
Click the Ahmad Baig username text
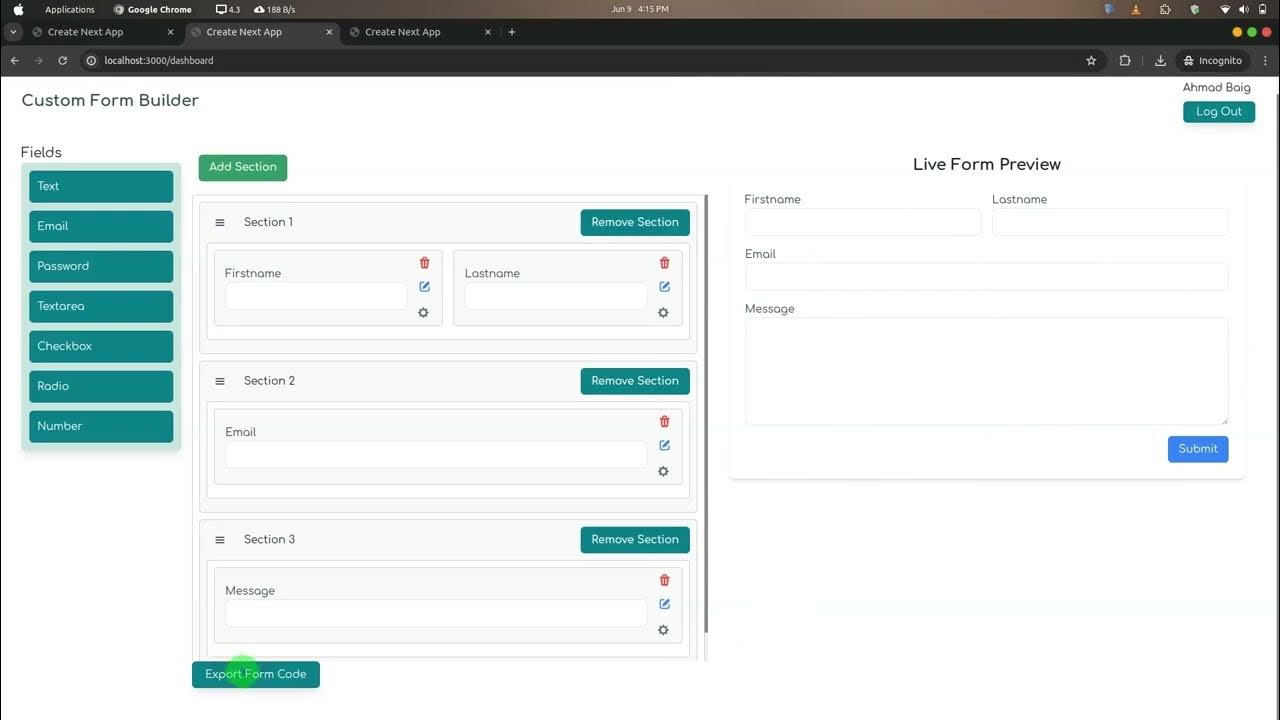pos(1216,88)
